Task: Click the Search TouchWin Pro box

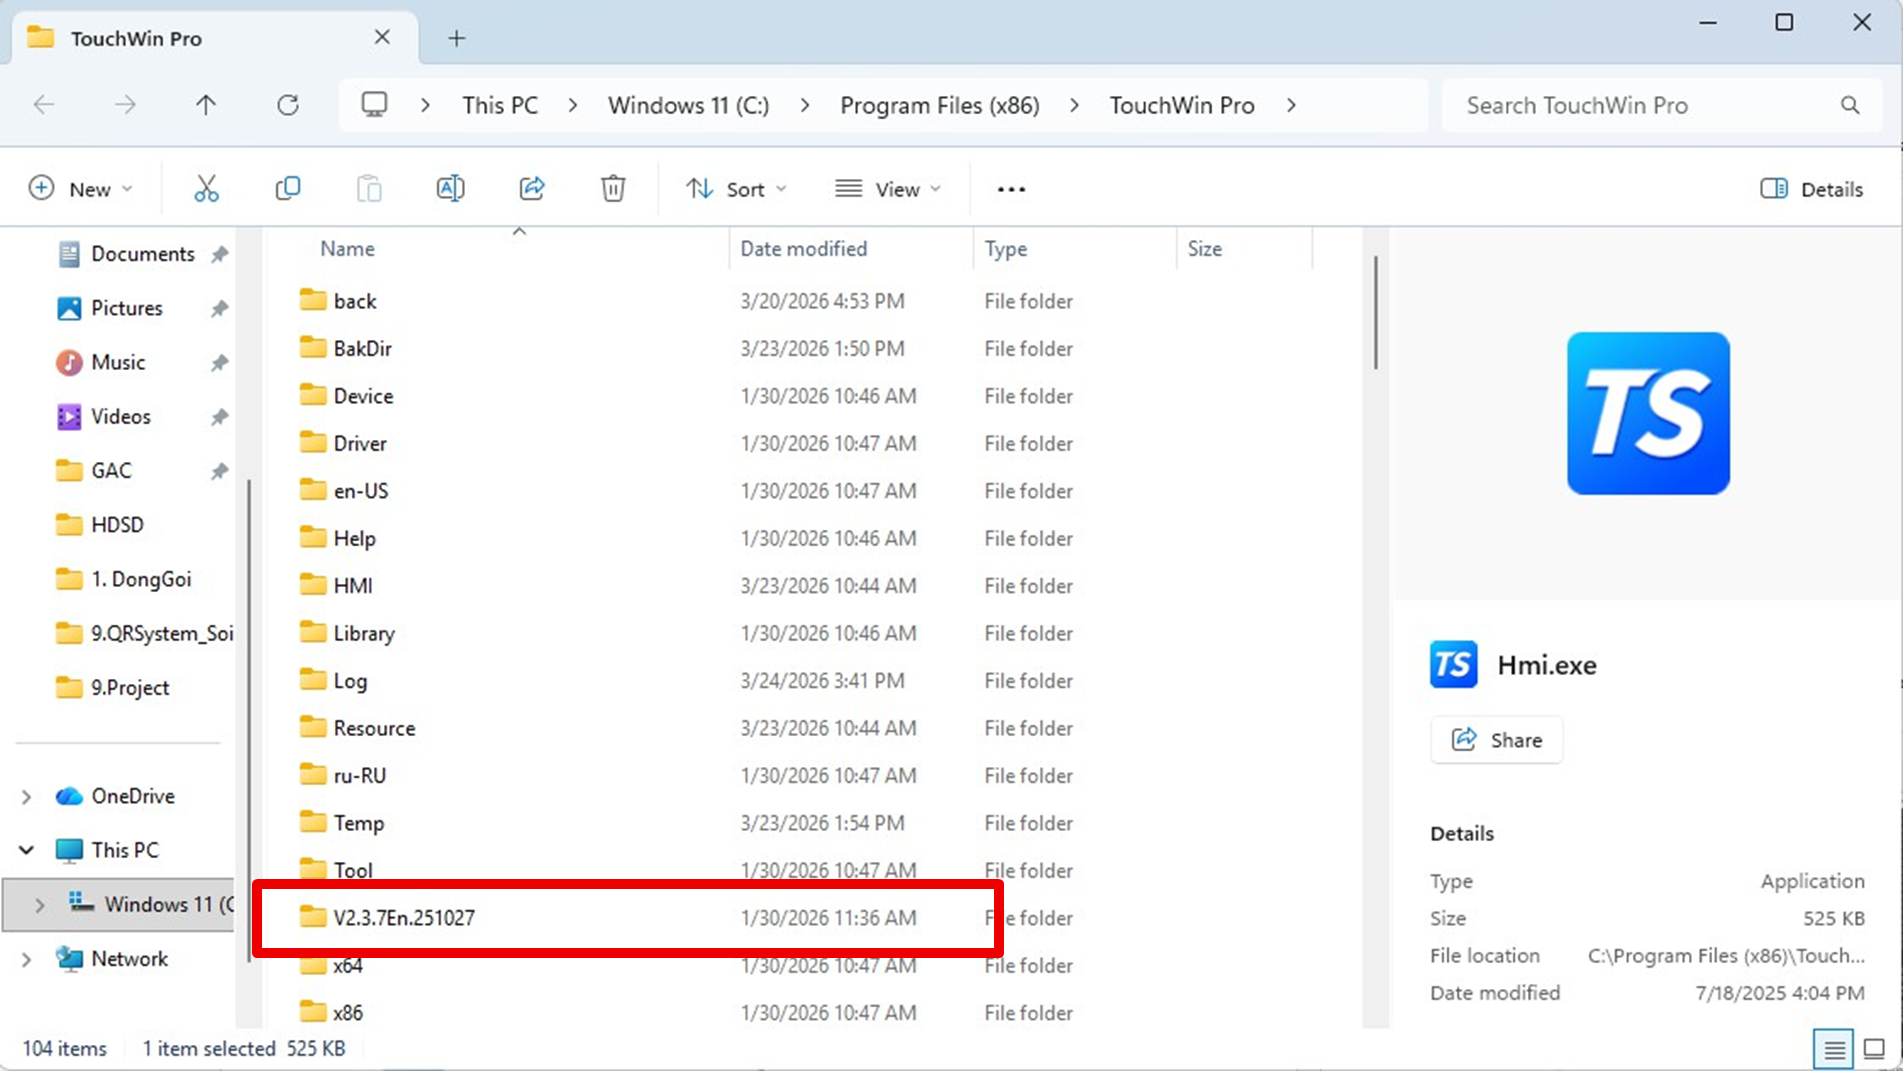Action: [1640, 105]
